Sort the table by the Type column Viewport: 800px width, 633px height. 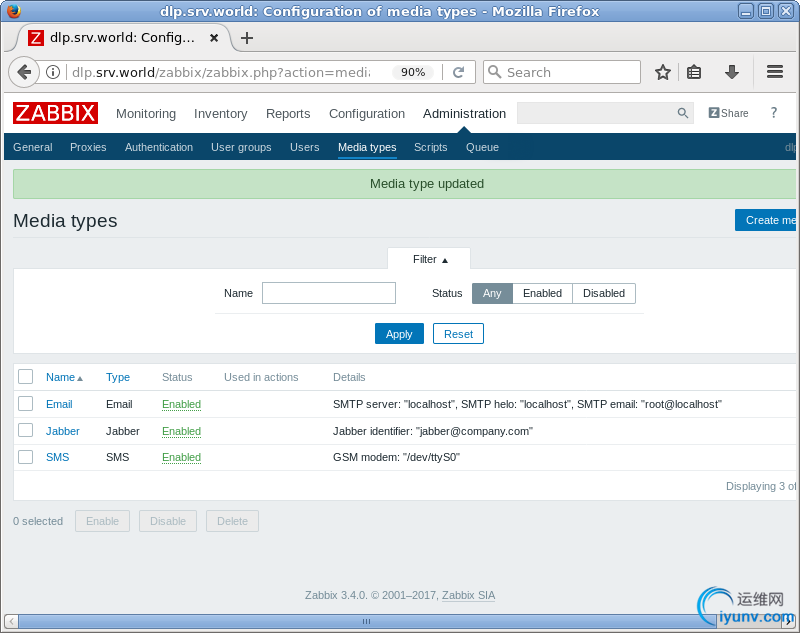click(118, 377)
